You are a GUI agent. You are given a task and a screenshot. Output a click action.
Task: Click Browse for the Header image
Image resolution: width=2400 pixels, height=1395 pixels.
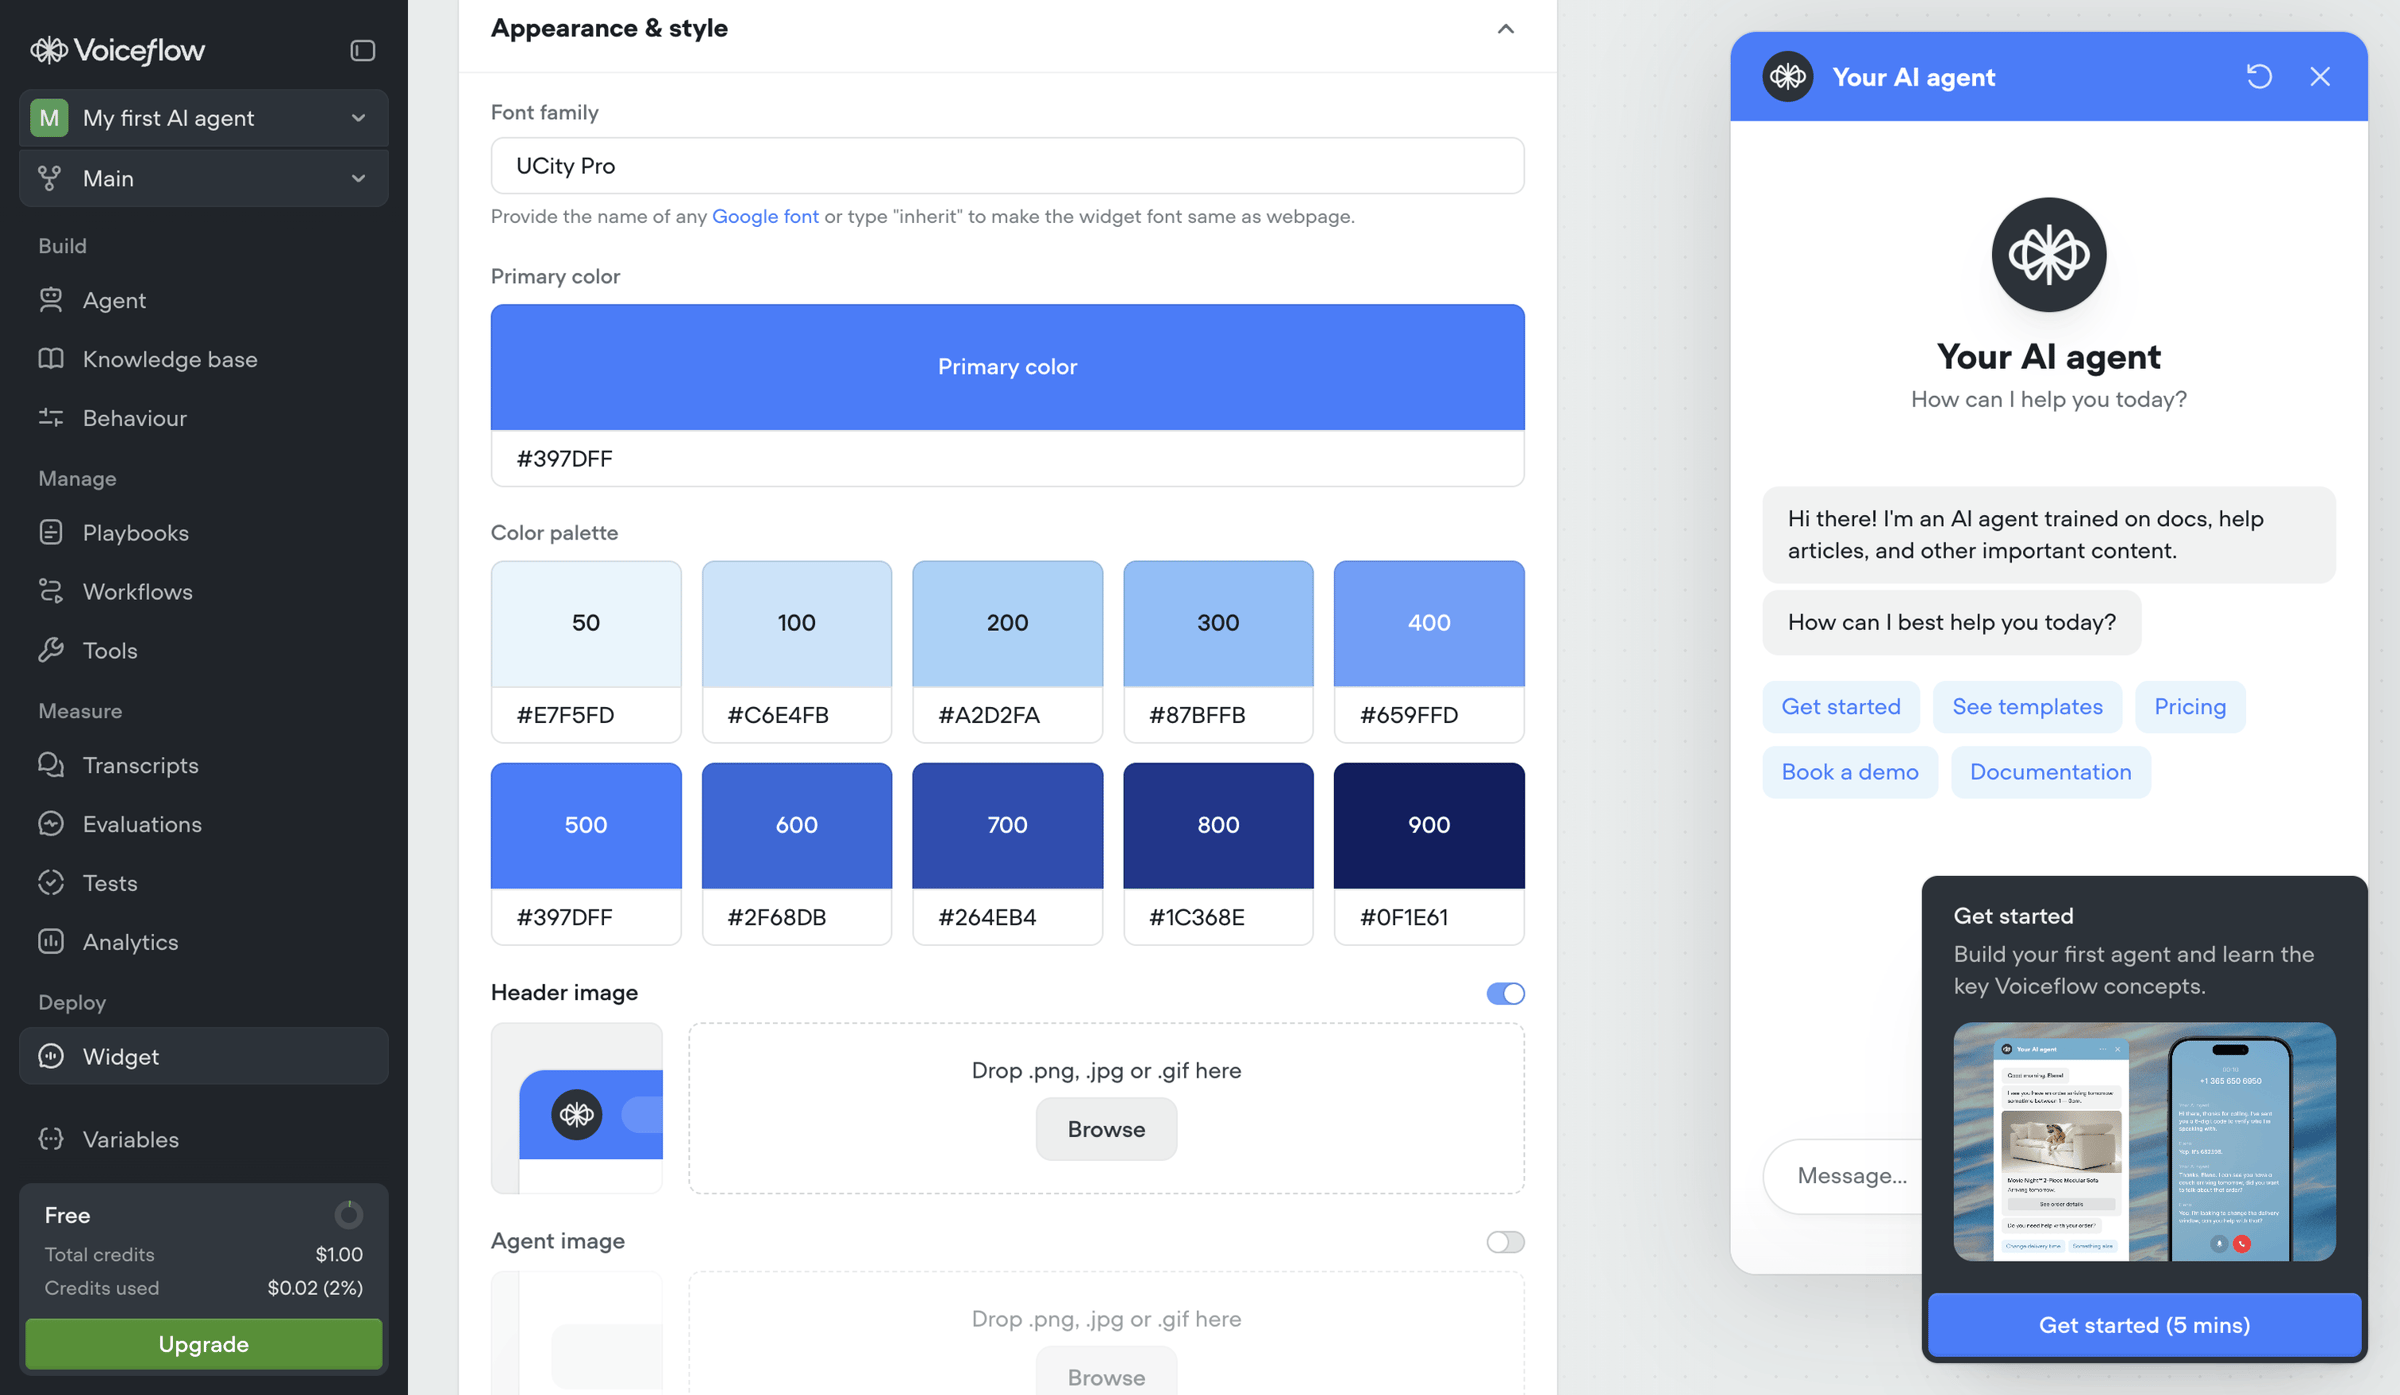point(1106,1129)
